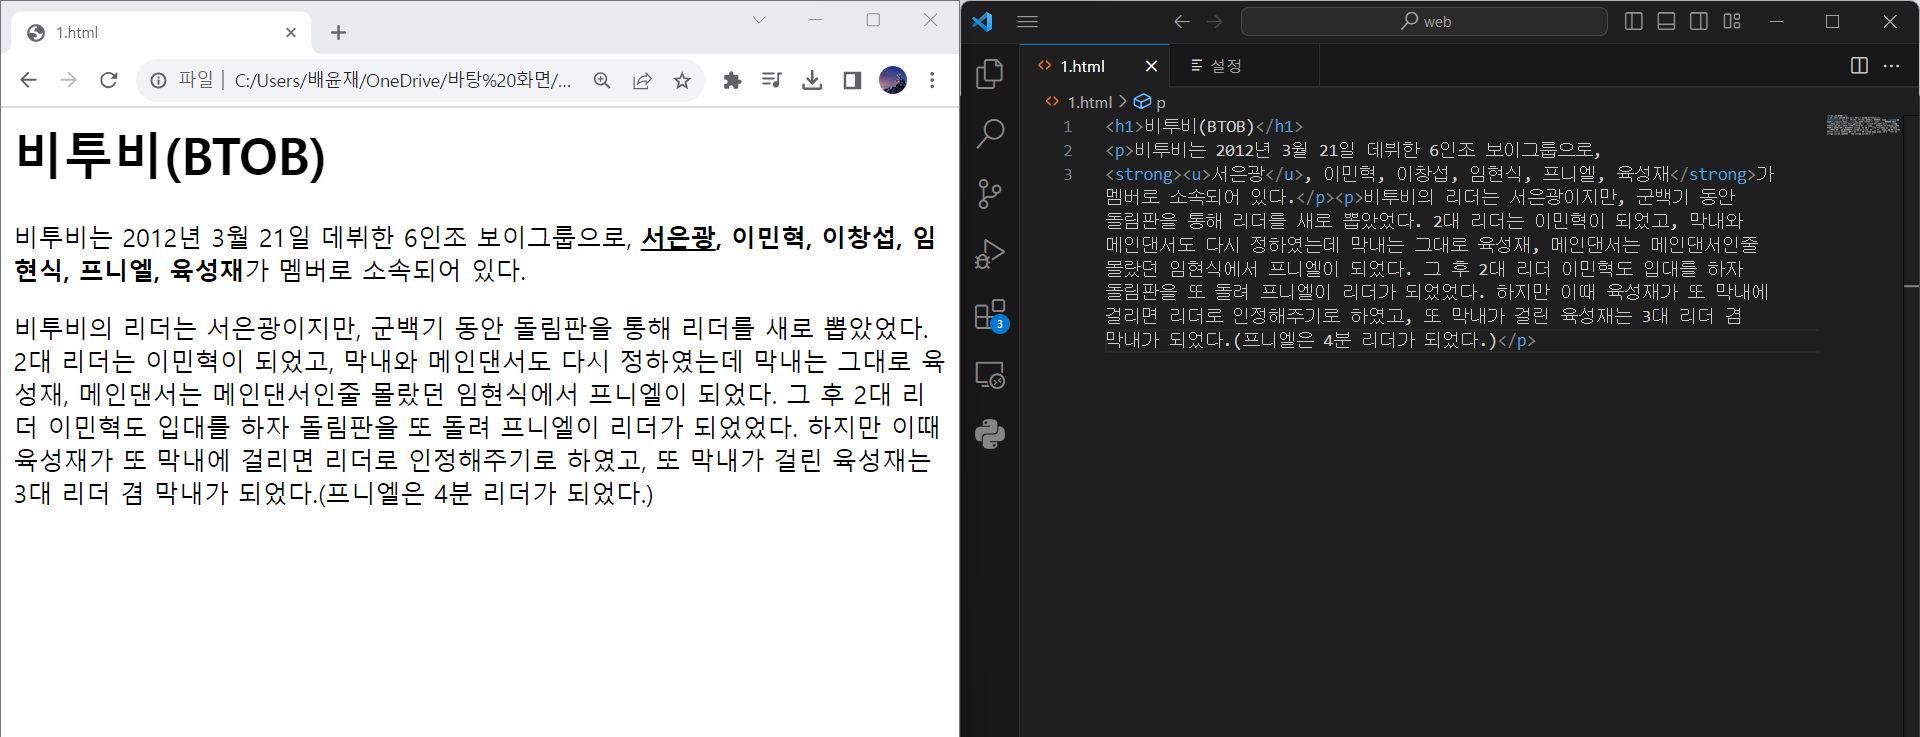Screen dimensions: 1920x737
Task: Split the VS Code editor right
Action: [x=1859, y=65]
